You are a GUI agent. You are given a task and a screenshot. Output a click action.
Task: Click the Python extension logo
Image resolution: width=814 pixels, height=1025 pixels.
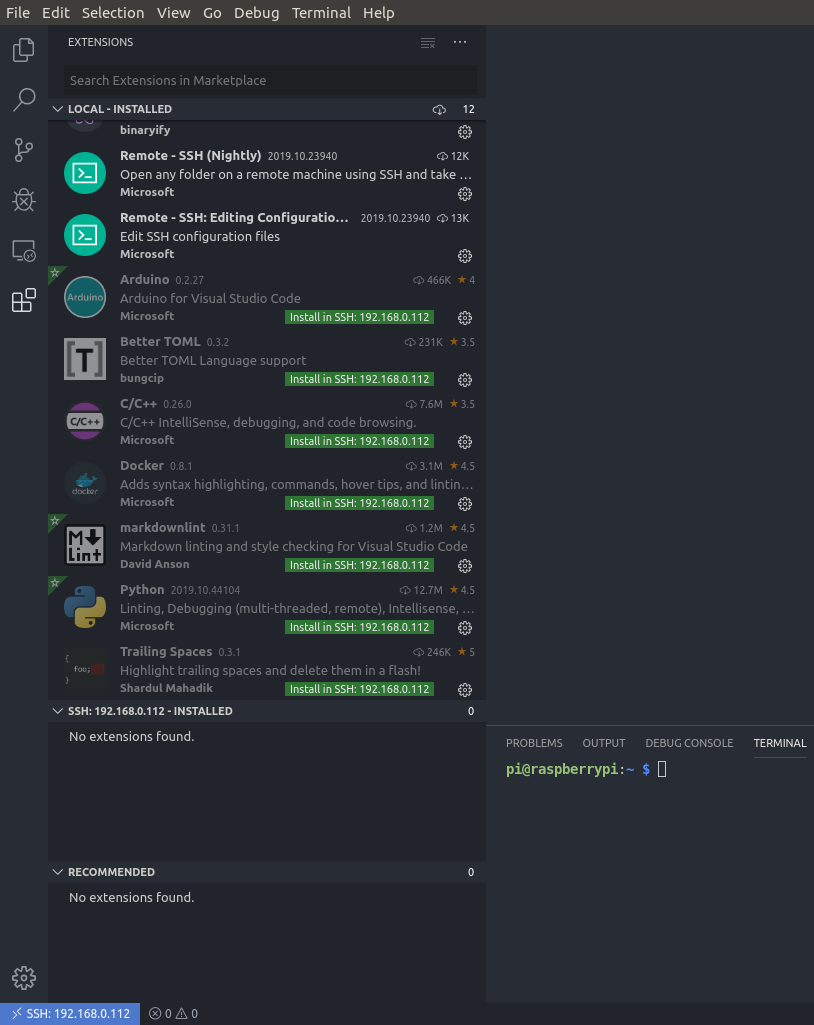(85, 607)
